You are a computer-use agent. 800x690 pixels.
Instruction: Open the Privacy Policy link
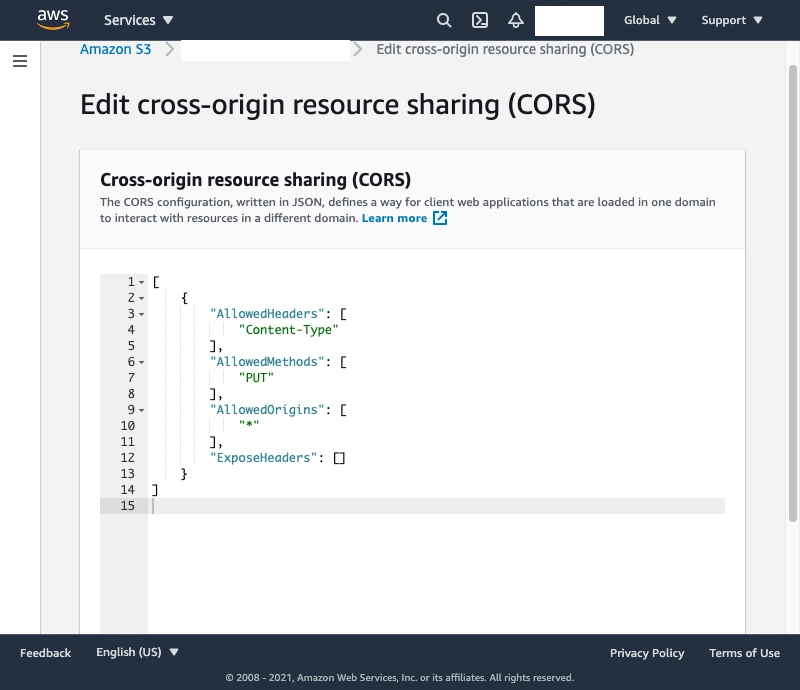647,653
